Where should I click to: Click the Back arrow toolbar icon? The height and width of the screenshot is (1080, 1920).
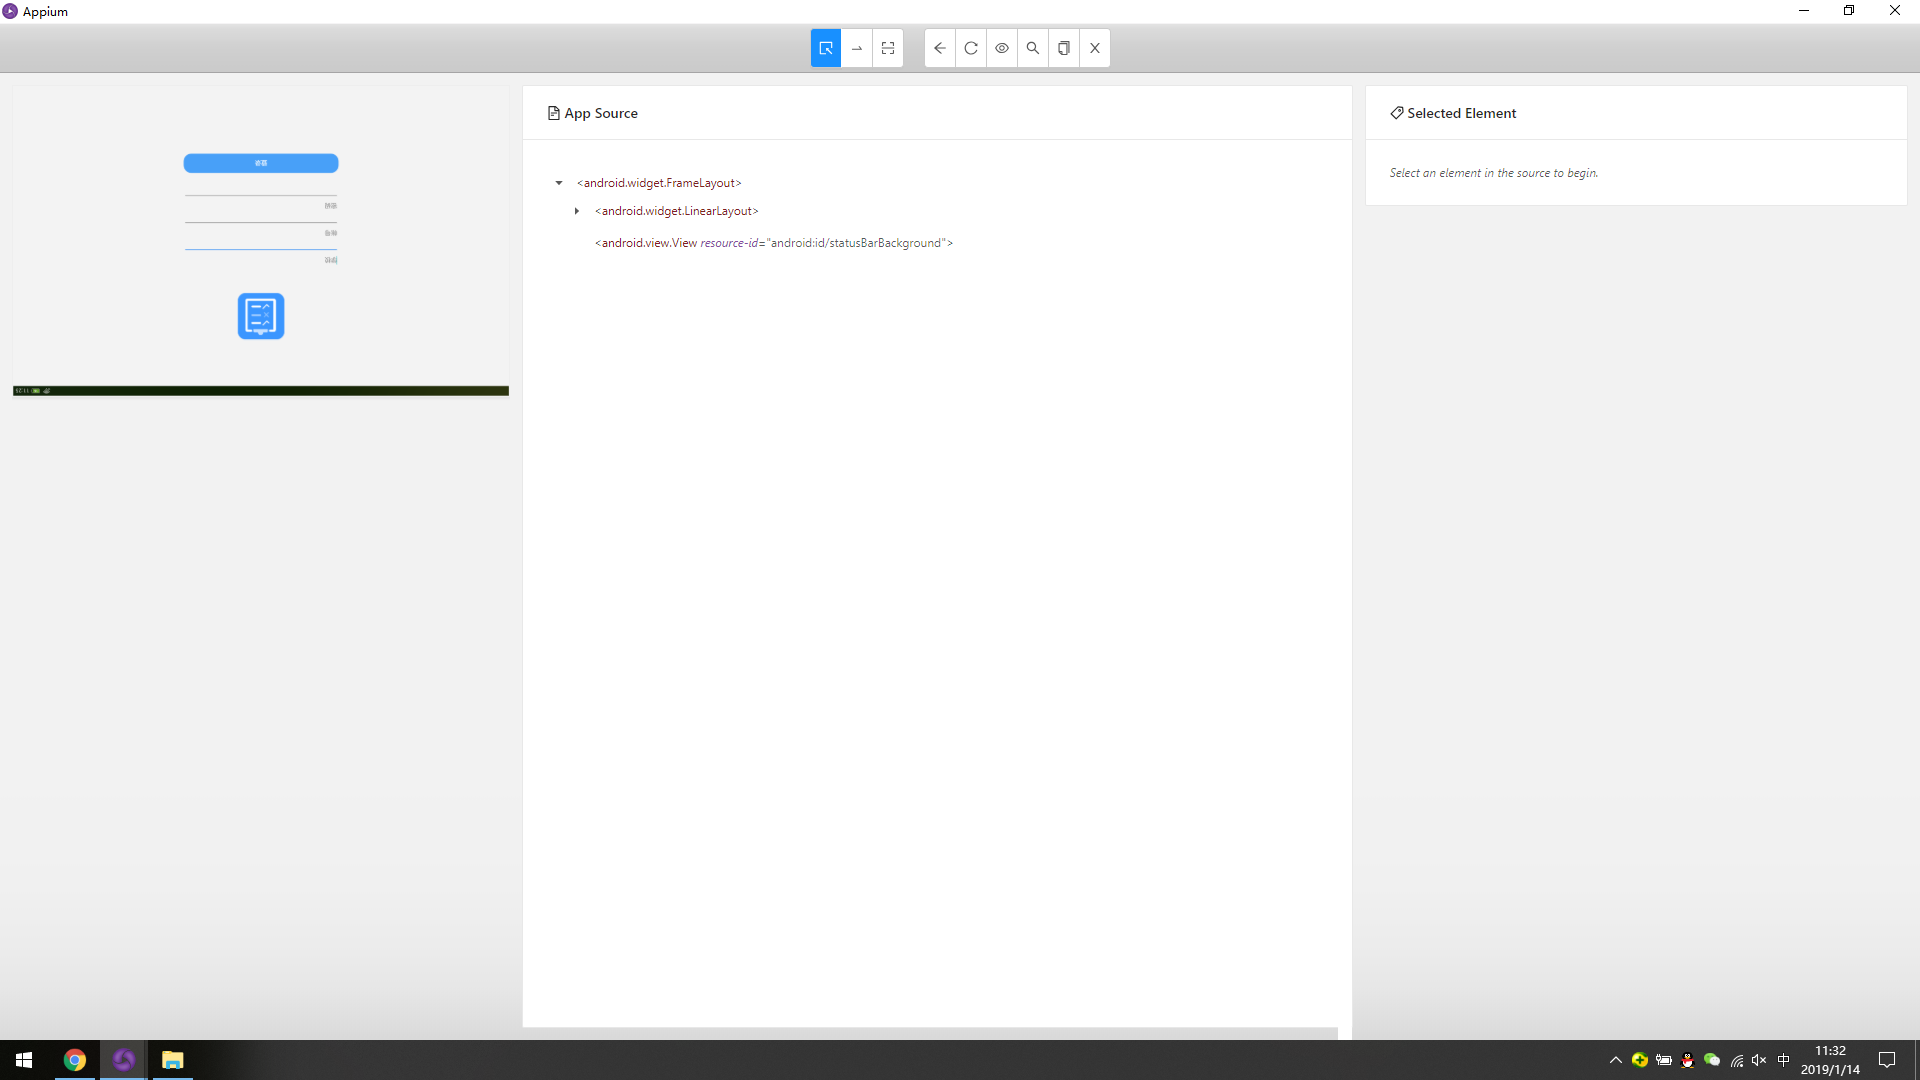[x=940, y=48]
